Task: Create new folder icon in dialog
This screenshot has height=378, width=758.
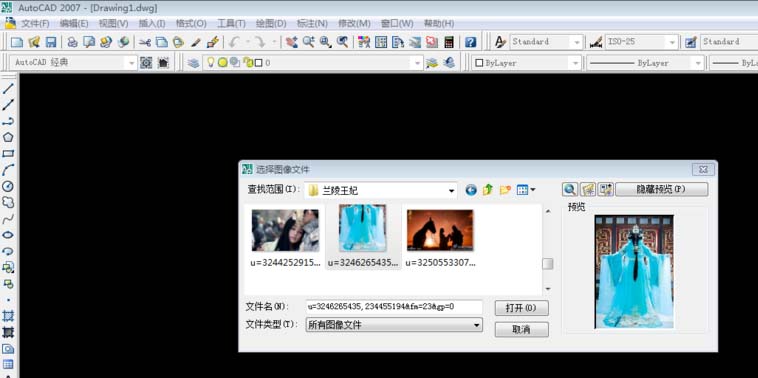Action: coord(505,190)
